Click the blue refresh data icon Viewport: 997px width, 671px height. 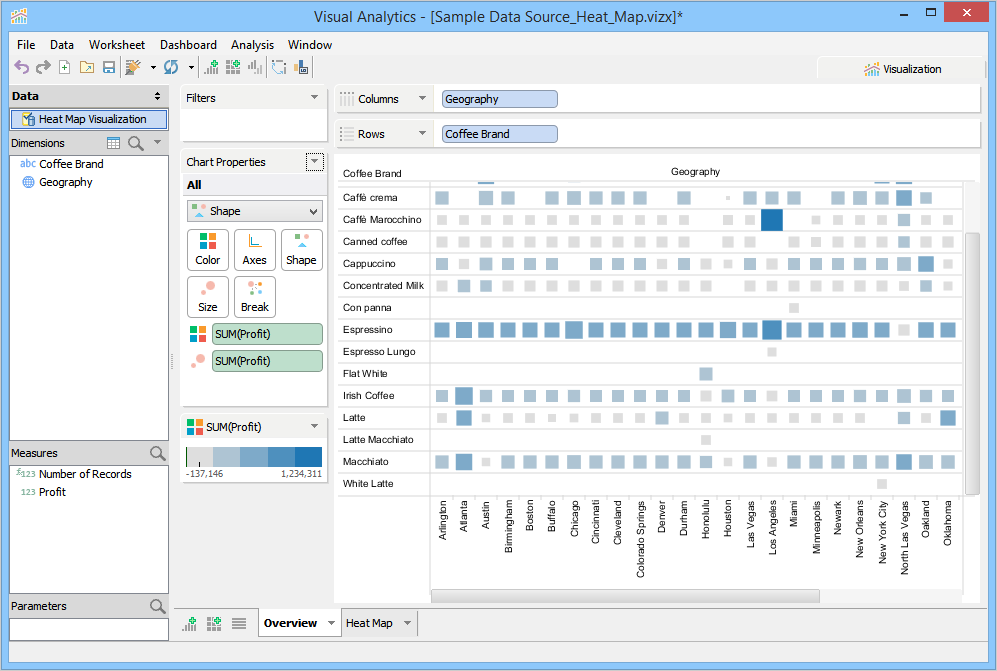(171, 67)
